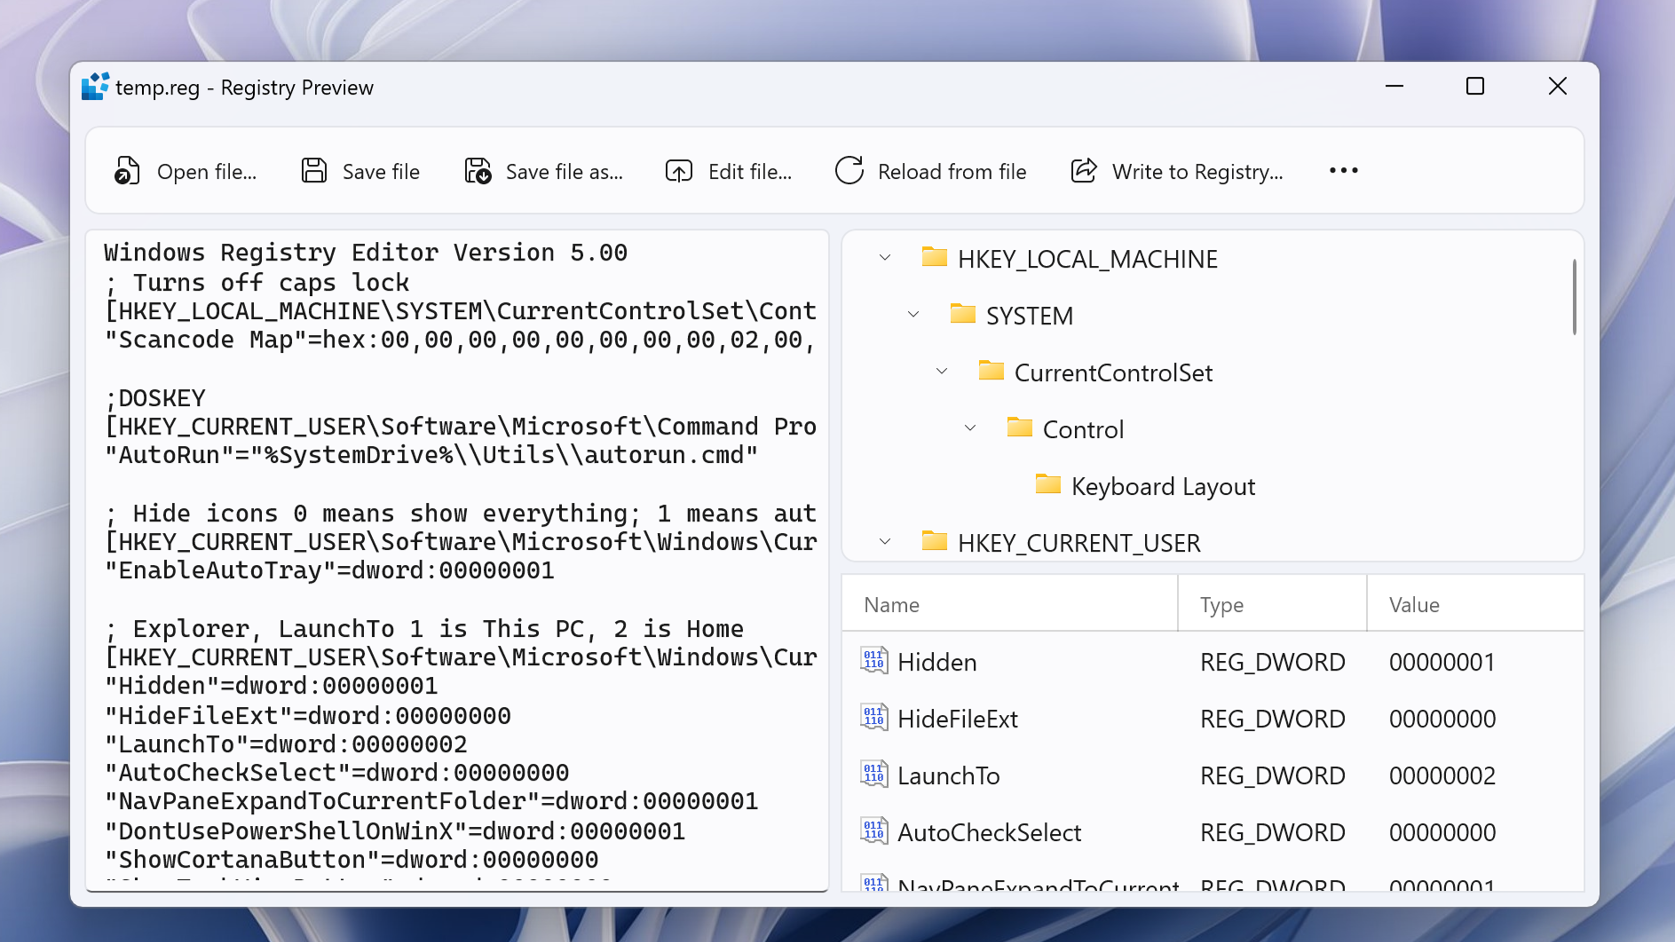Image resolution: width=1675 pixels, height=942 pixels.
Task: Click the Save file floppy icon
Action: tap(314, 171)
